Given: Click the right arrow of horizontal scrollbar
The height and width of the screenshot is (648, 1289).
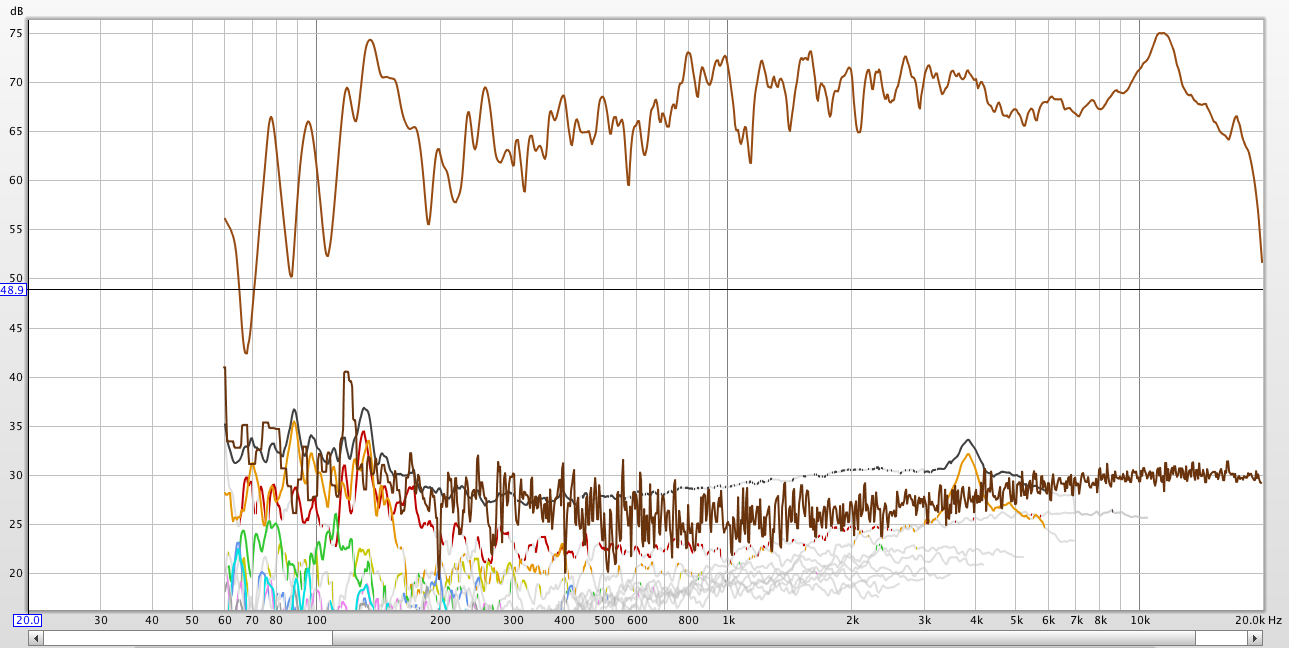Looking at the screenshot, I should point(1255,638).
